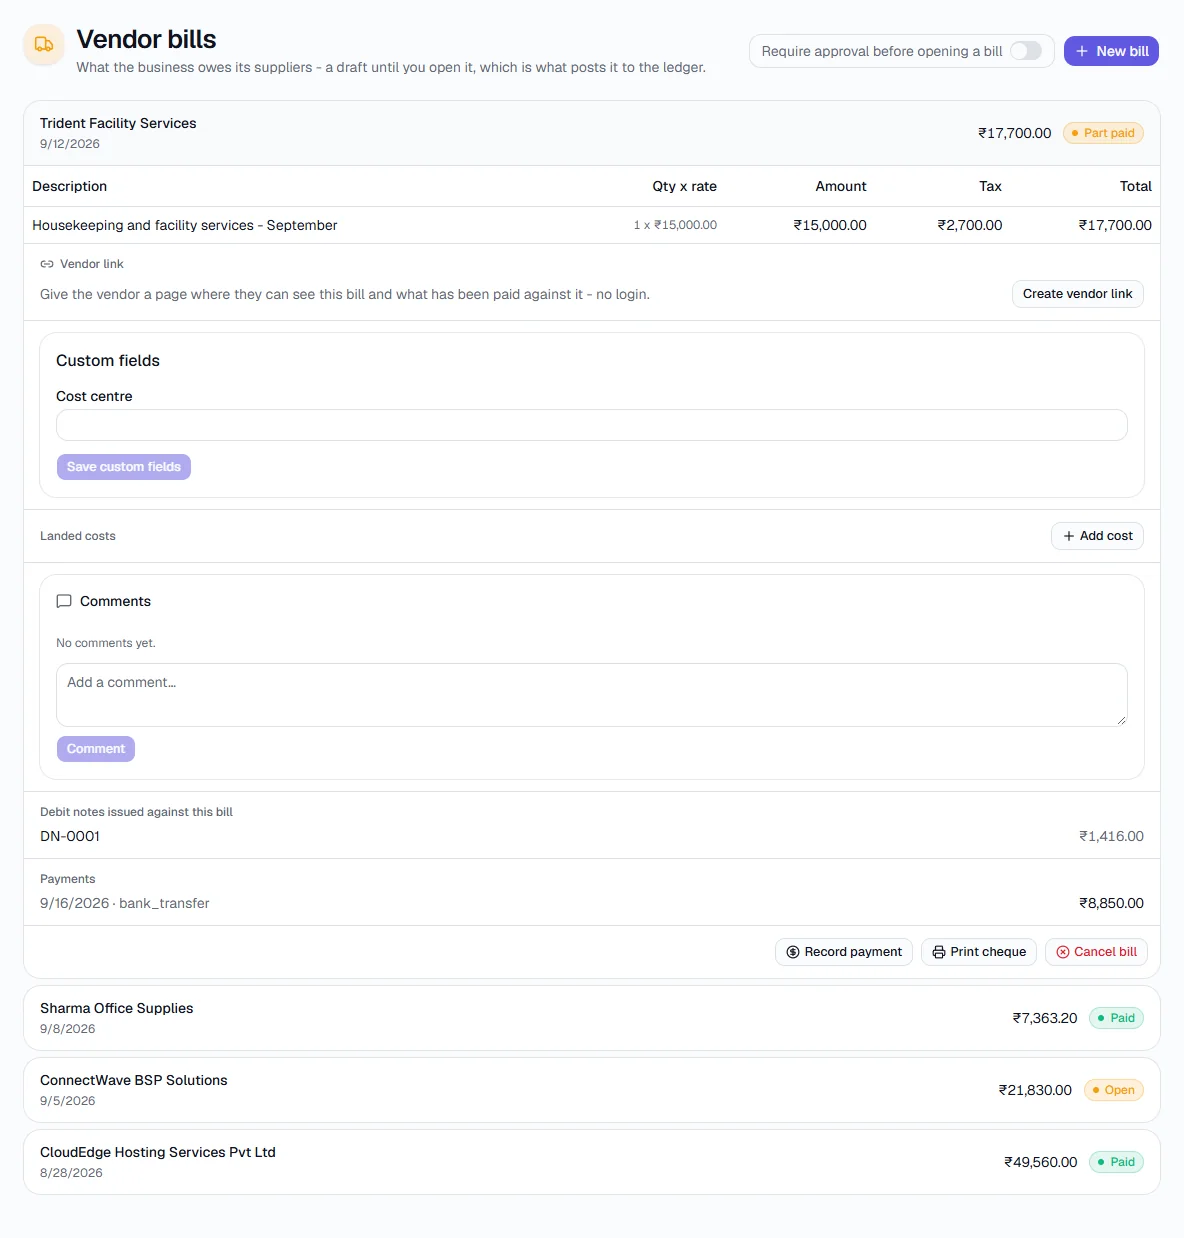This screenshot has height=1238, width=1184.
Task: Click the Landed costs label
Action: click(x=78, y=536)
